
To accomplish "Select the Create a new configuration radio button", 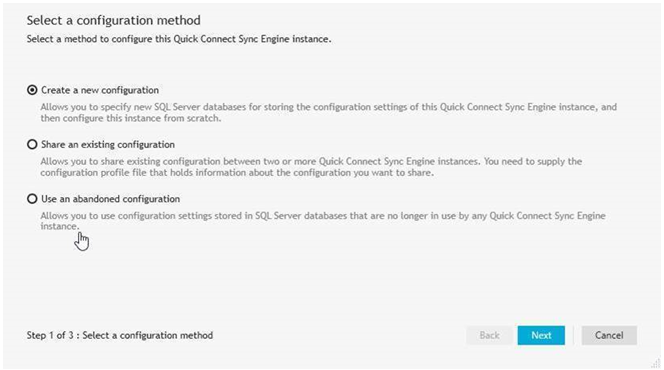I will tap(32, 90).
